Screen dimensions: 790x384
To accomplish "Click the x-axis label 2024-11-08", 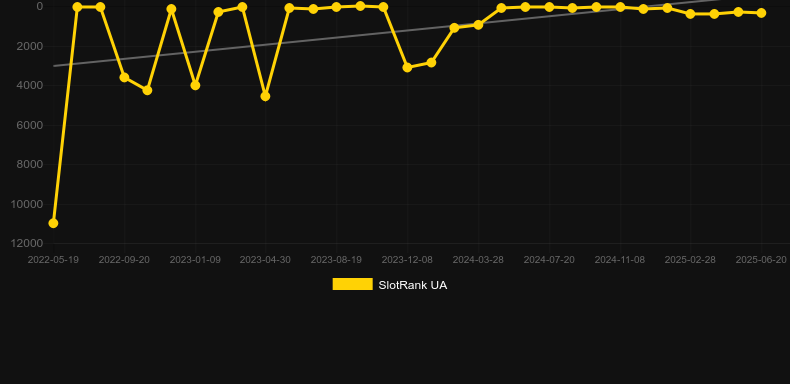I will (x=620, y=260).
